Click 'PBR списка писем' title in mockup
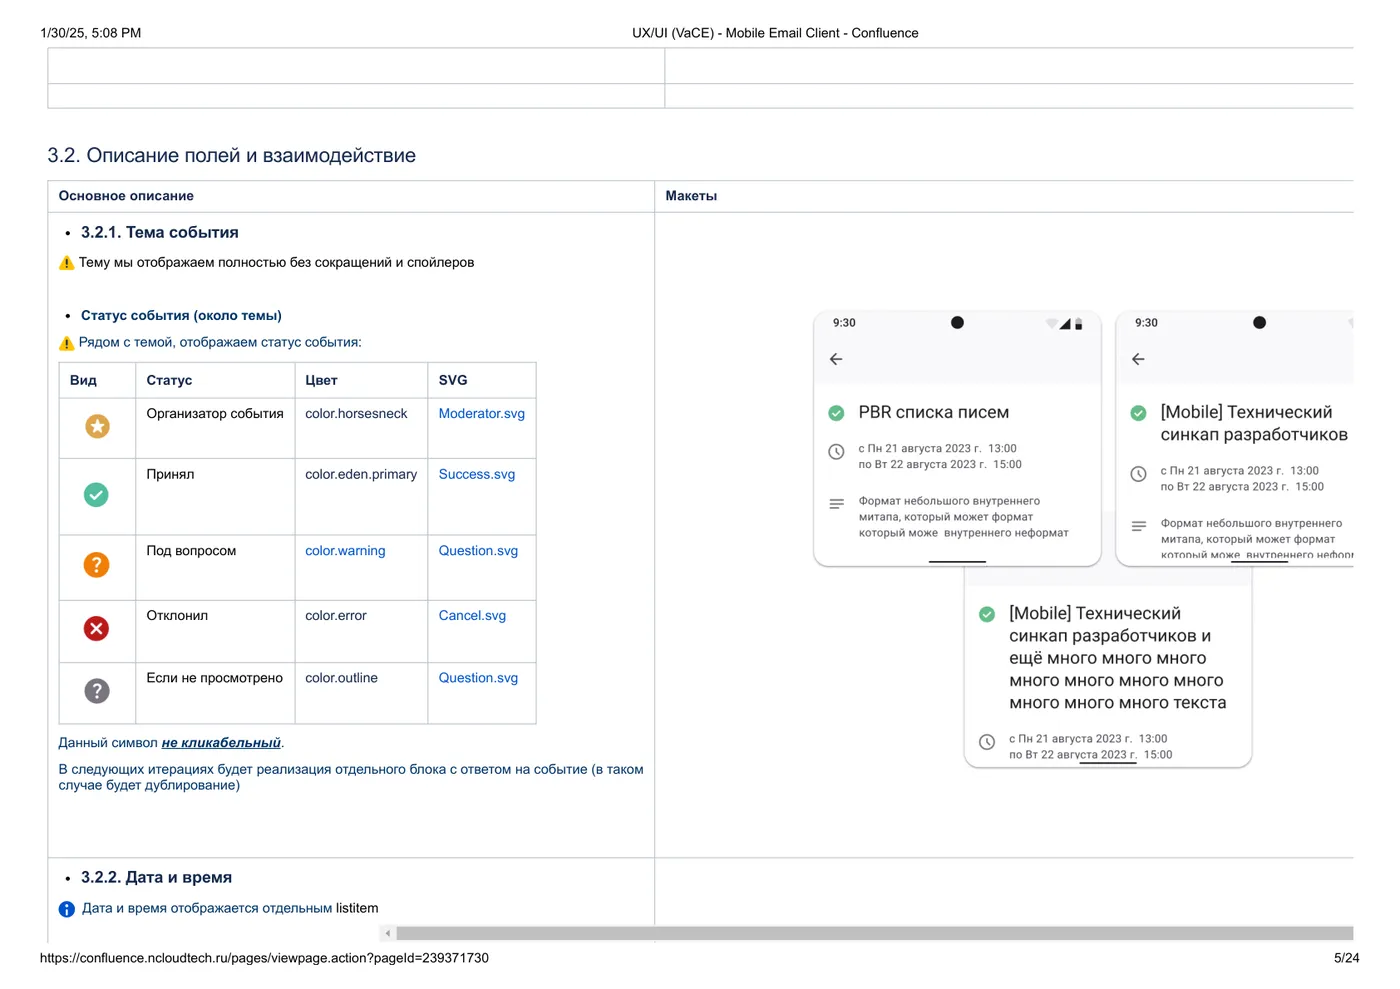Screen dimensions: 1400x989 click(934, 413)
